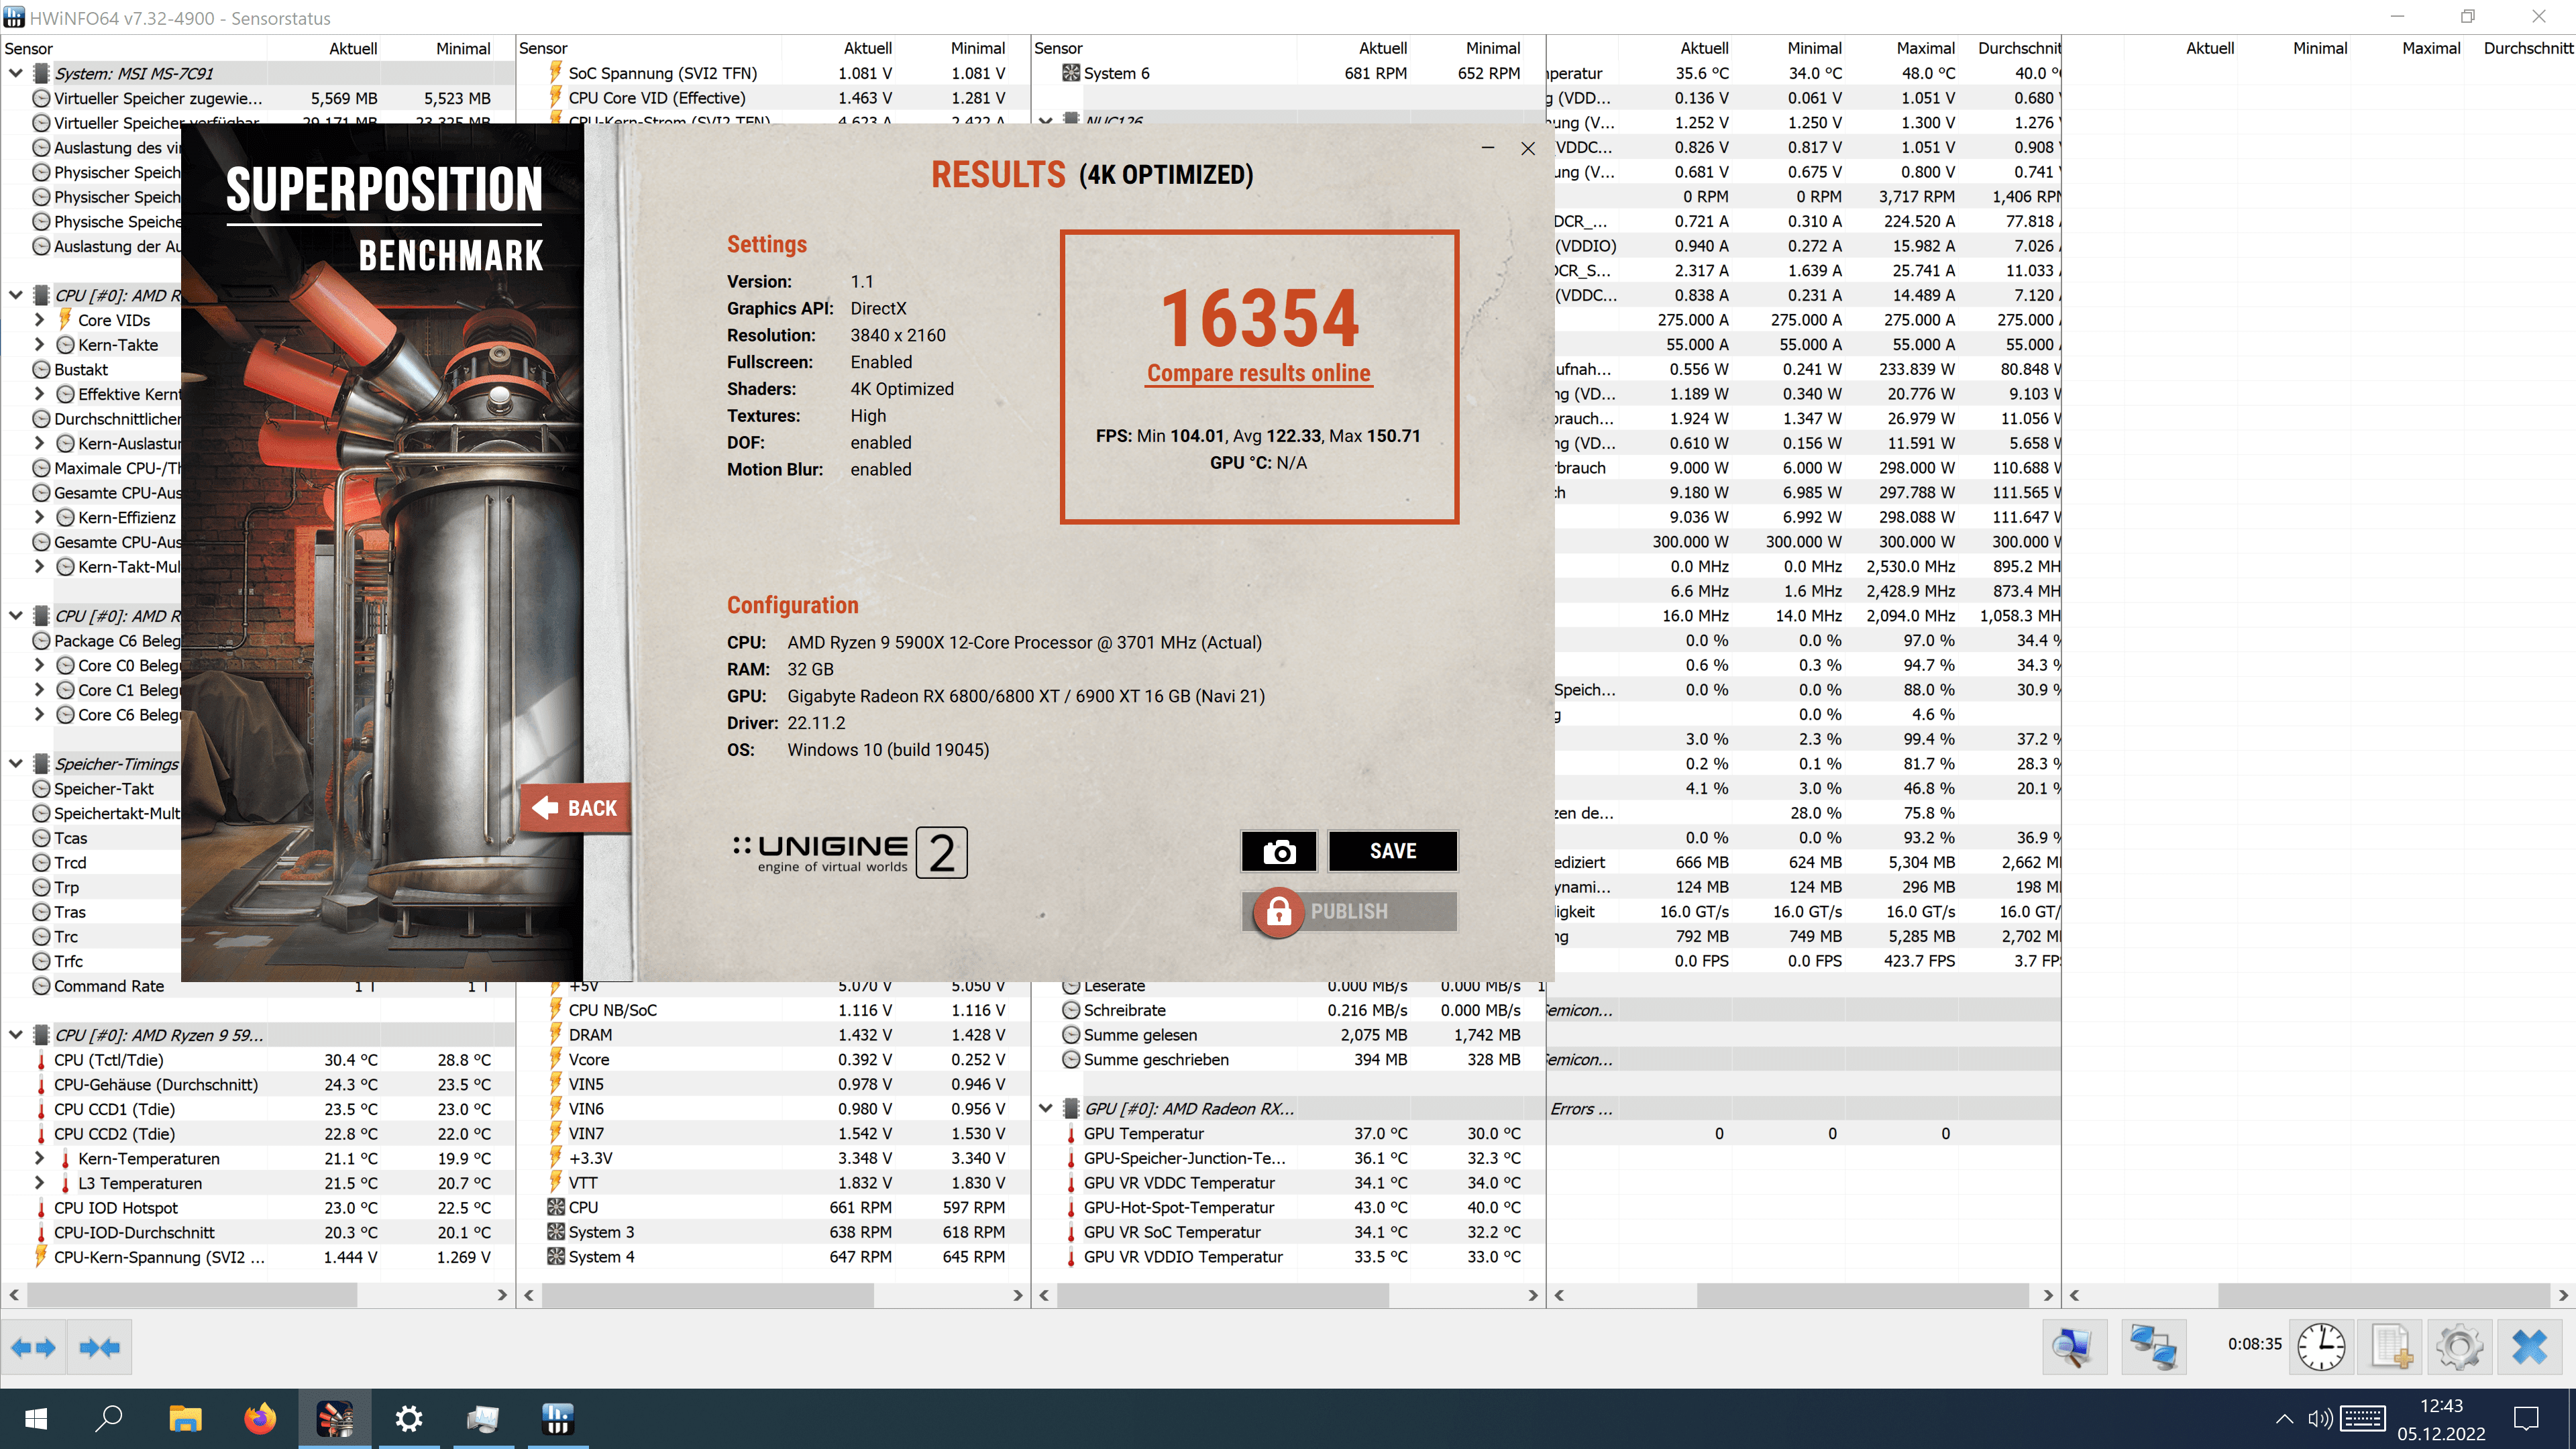2576x1449 pixels.
Task: Click fourth panel horizontal scrollbar thumb
Action: click(1862, 1295)
